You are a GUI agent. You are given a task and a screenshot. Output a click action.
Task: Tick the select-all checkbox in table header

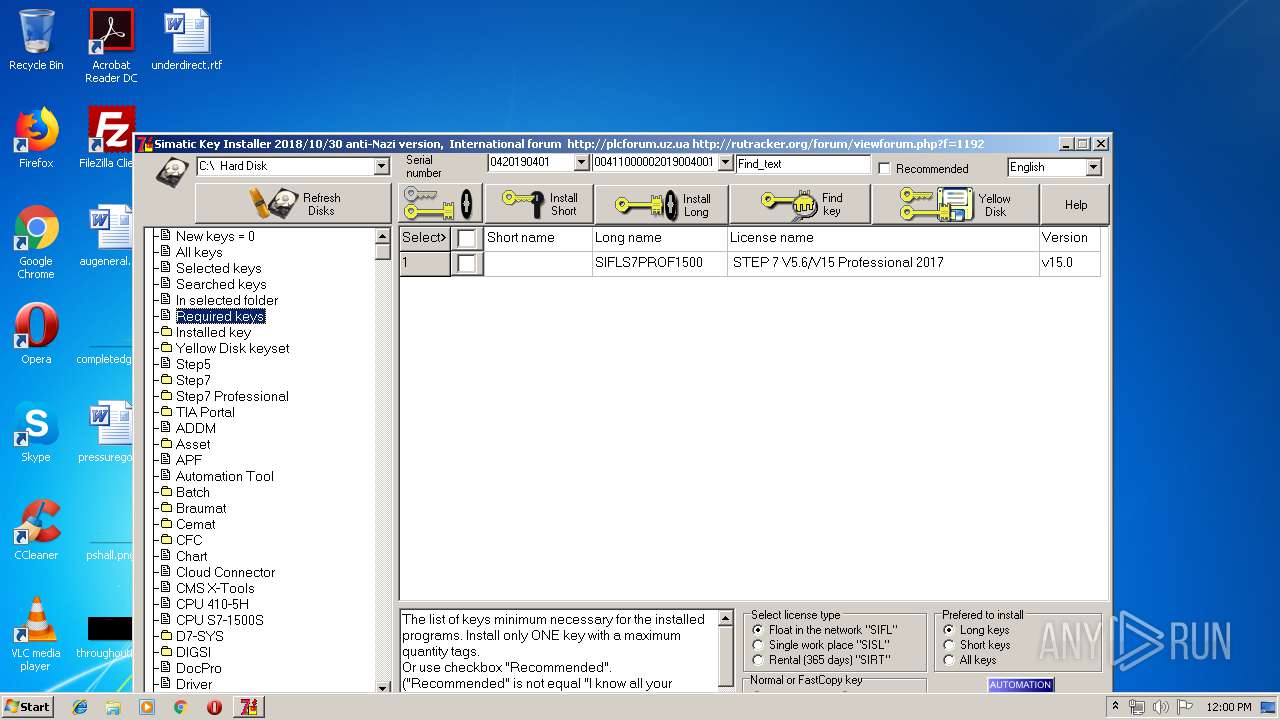point(466,238)
